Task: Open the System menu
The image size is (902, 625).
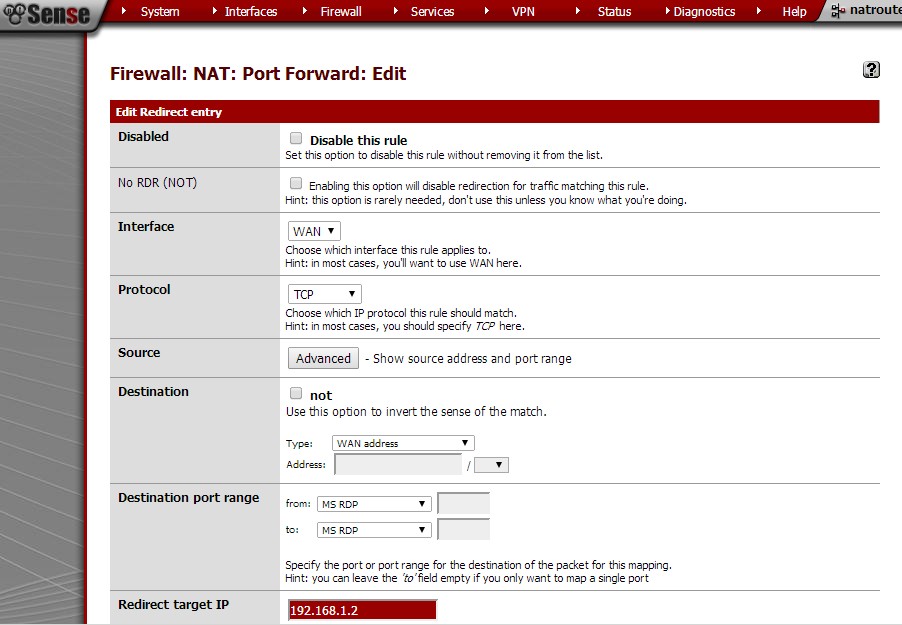Action: point(159,12)
